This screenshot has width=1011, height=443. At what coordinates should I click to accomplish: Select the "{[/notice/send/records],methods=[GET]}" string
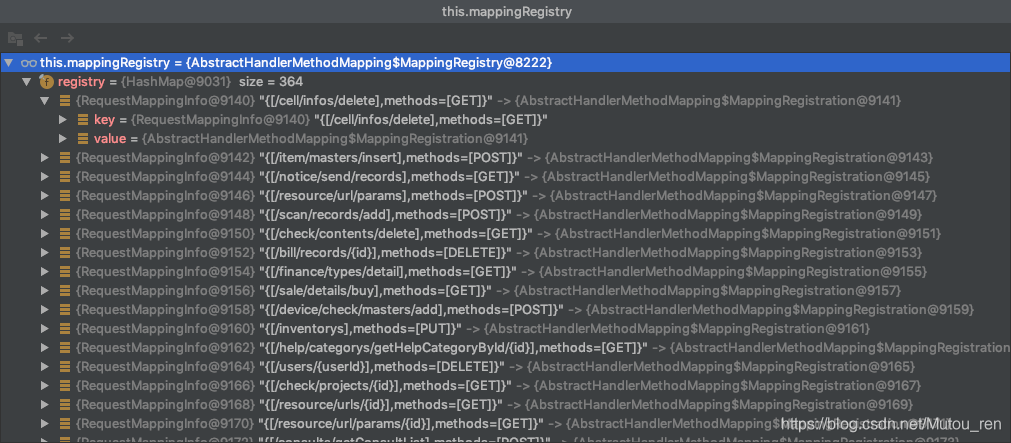point(388,177)
